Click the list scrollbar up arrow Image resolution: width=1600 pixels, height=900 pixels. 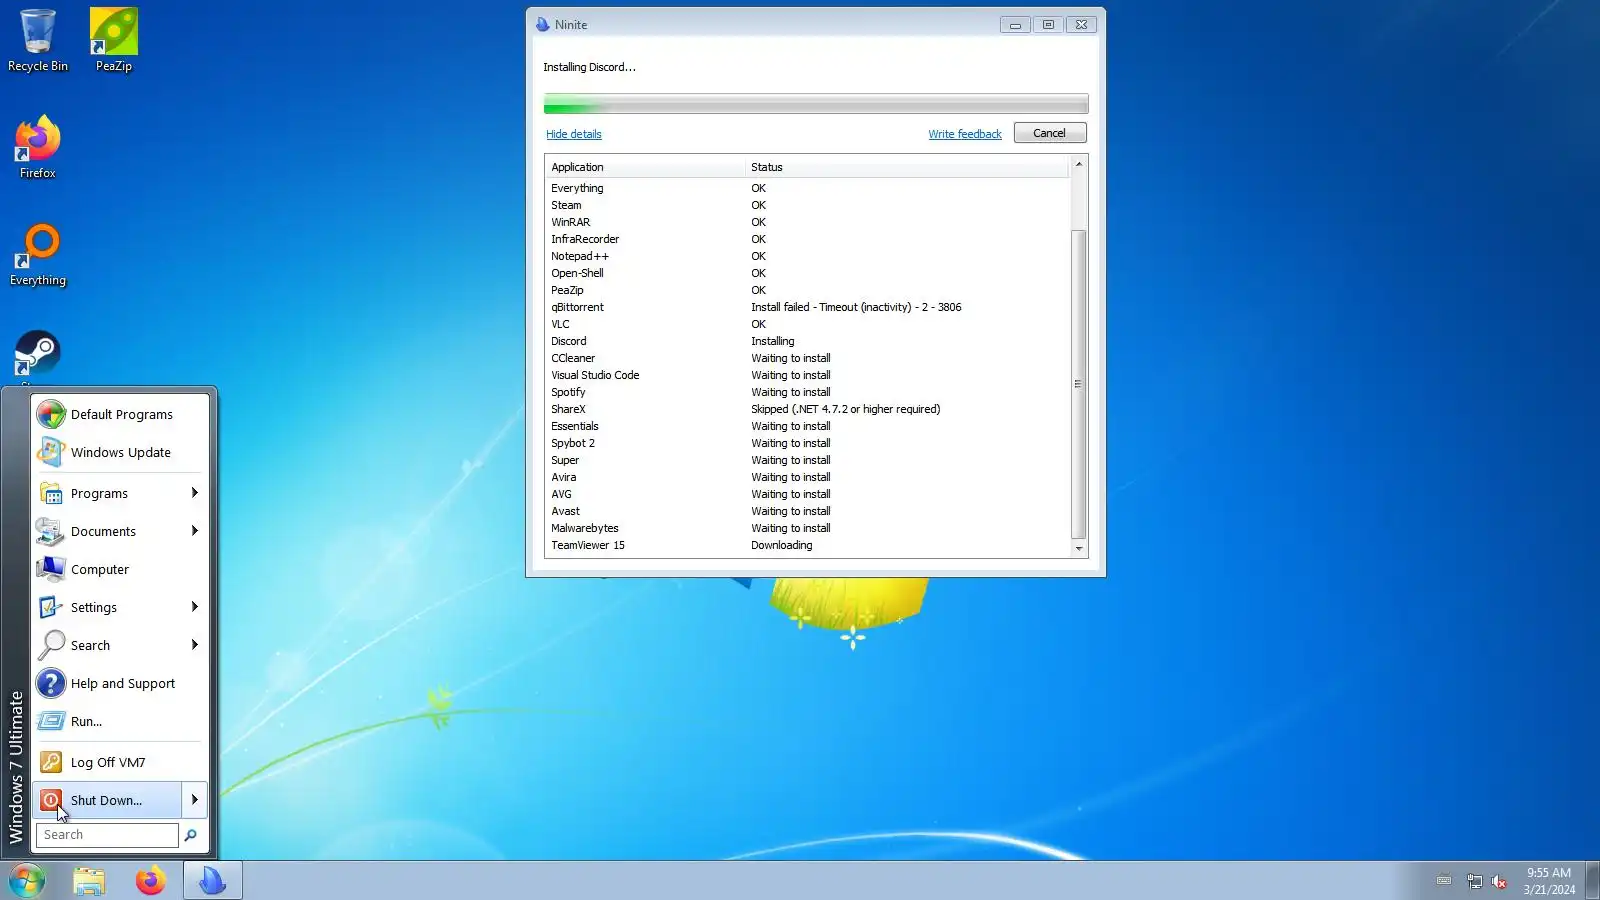click(x=1079, y=164)
